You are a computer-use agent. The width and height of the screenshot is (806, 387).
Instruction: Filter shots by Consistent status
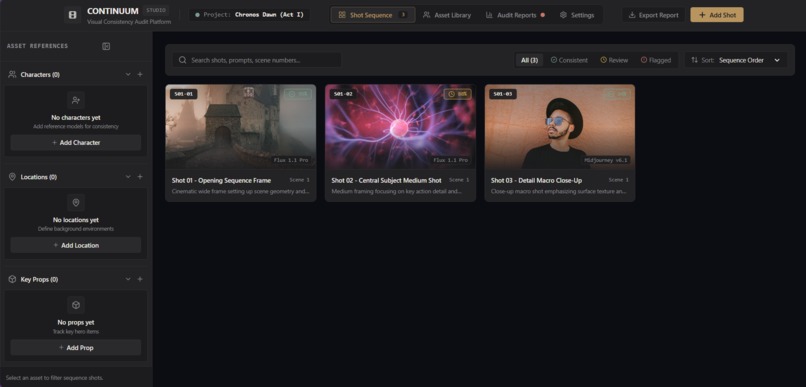coord(569,60)
